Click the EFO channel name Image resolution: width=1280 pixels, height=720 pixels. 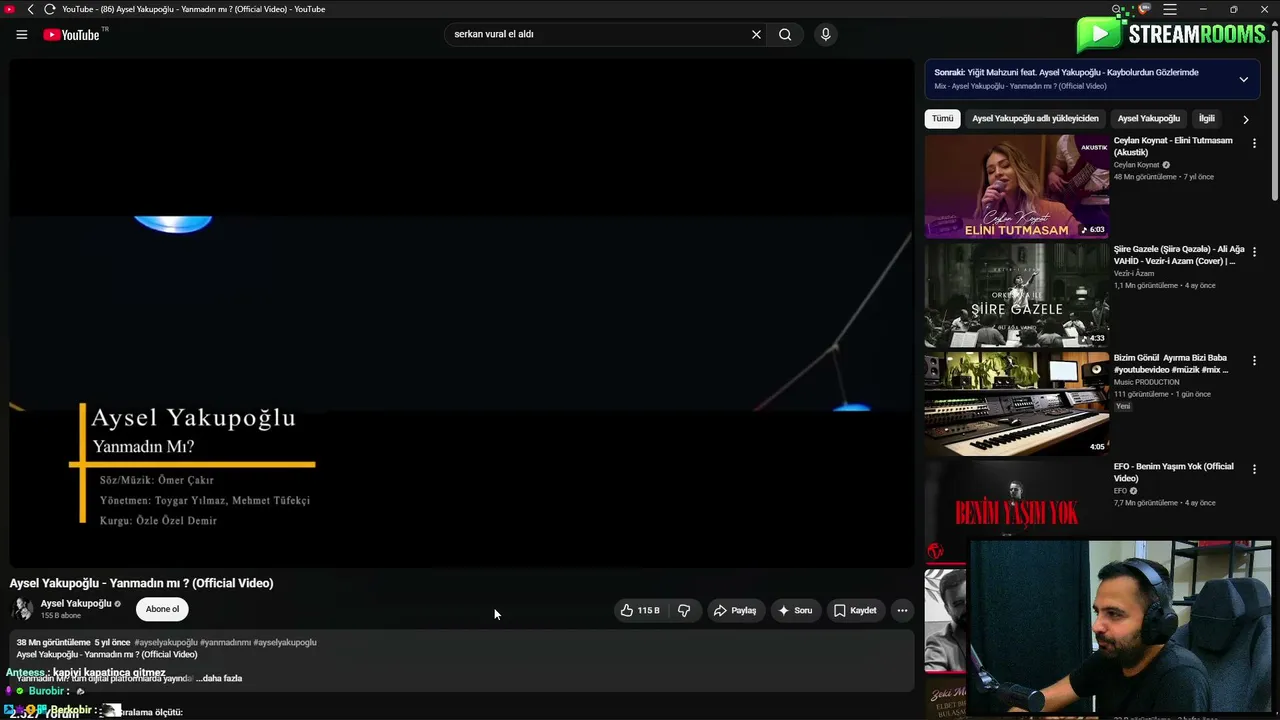pyautogui.click(x=1120, y=491)
